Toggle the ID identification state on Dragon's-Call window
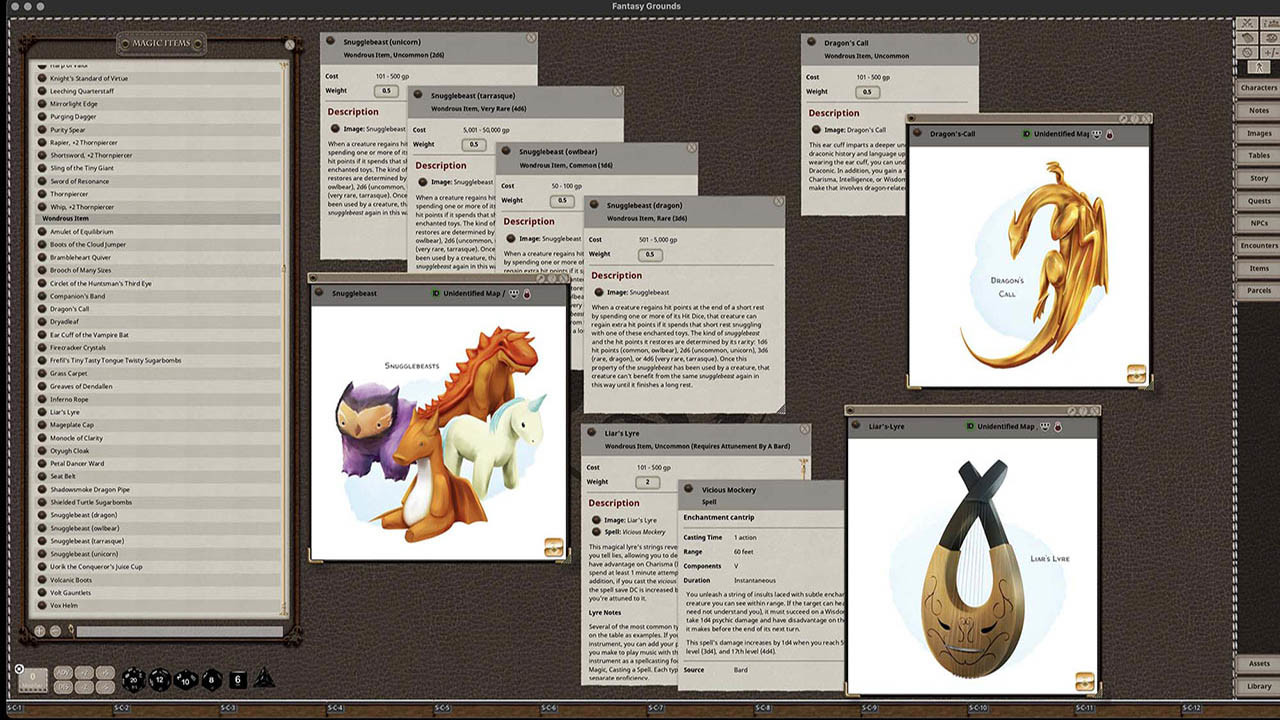This screenshot has height=720, width=1280. click(1025, 133)
